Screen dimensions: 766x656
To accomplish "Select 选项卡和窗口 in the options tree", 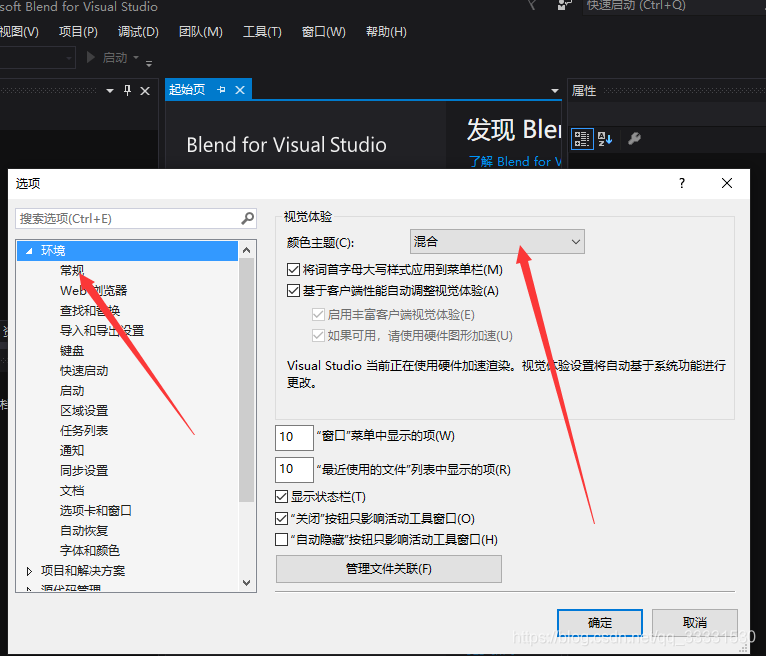I will 96,510.
